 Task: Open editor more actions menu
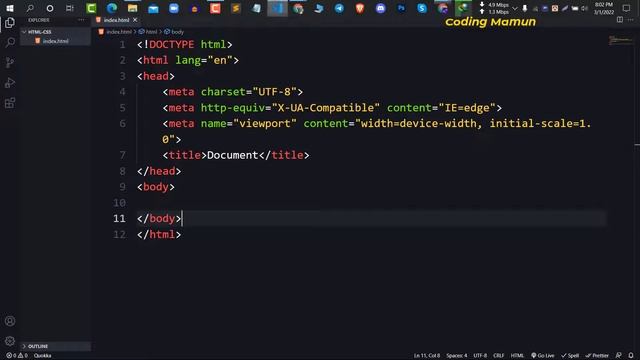pyautogui.click(x=631, y=20)
